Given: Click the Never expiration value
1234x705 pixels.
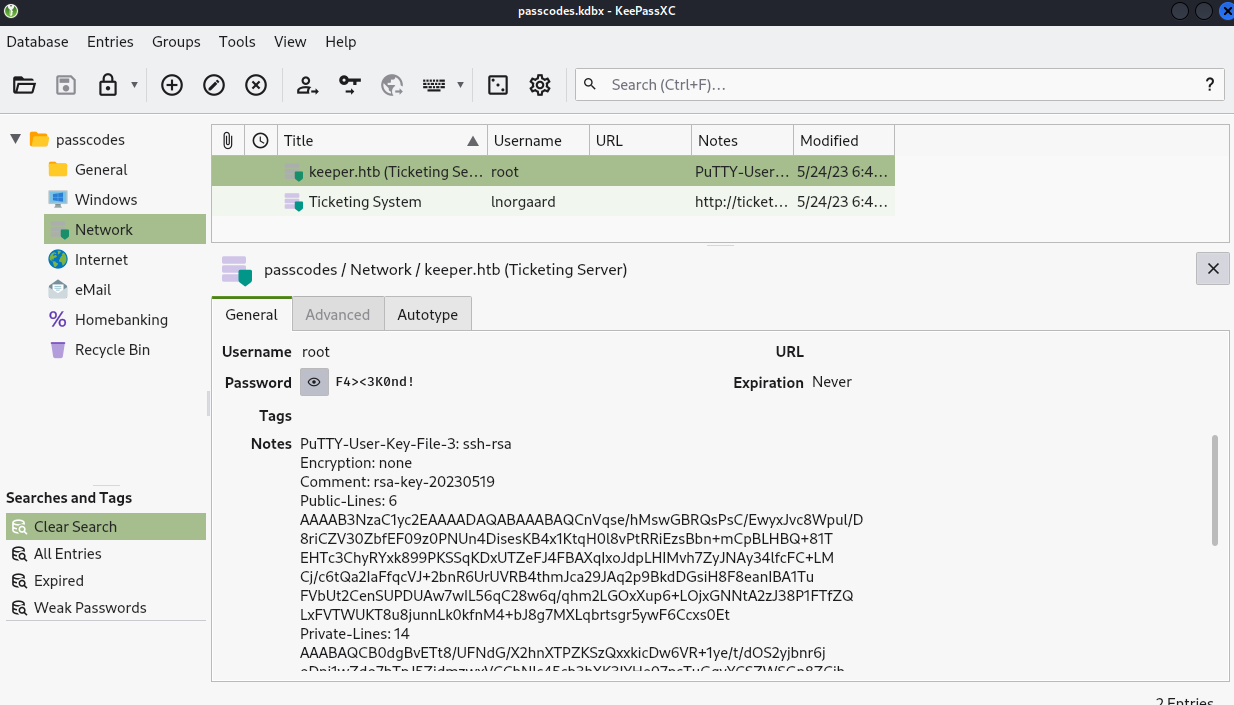Looking at the screenshot, I should (832, 382).
